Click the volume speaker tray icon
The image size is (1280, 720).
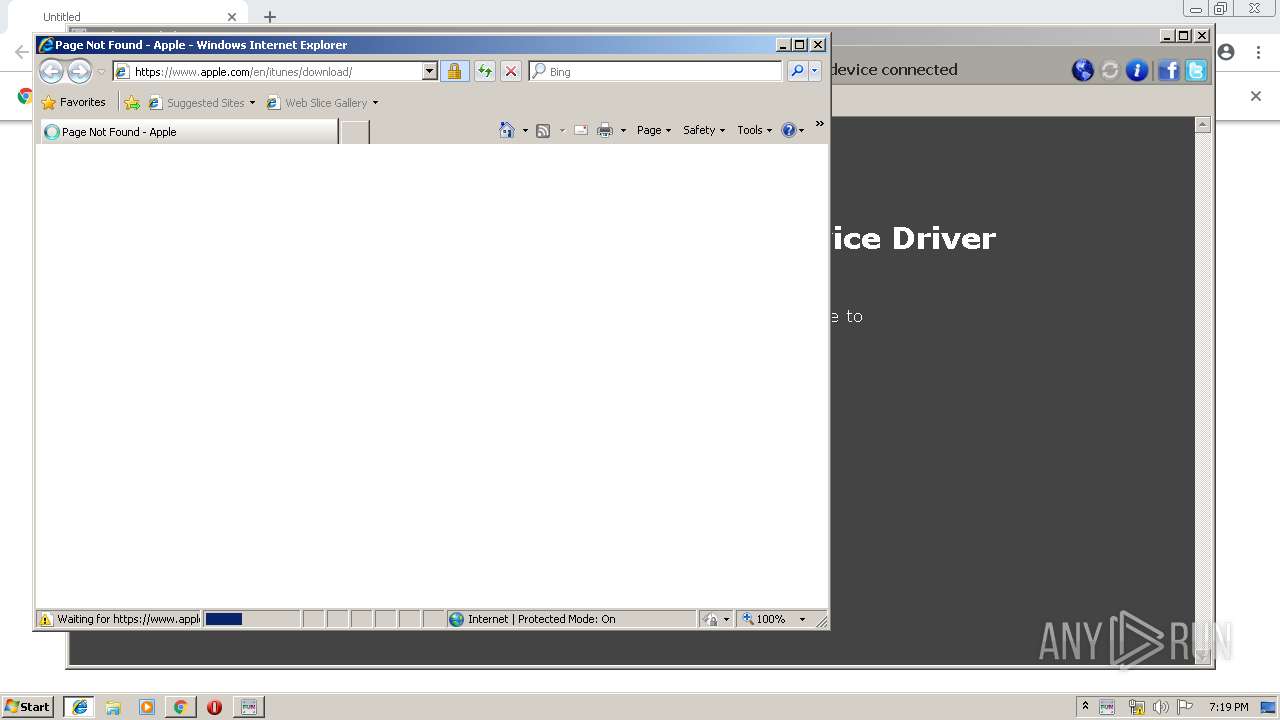[1161, 707]
